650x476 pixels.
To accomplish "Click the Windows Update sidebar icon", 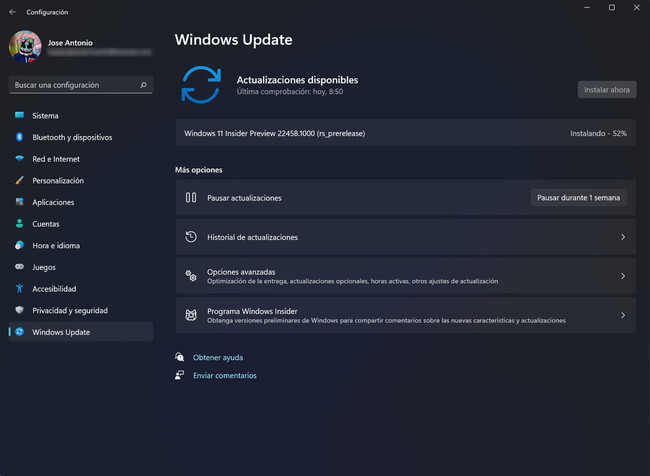I will (x=19, y=332).
